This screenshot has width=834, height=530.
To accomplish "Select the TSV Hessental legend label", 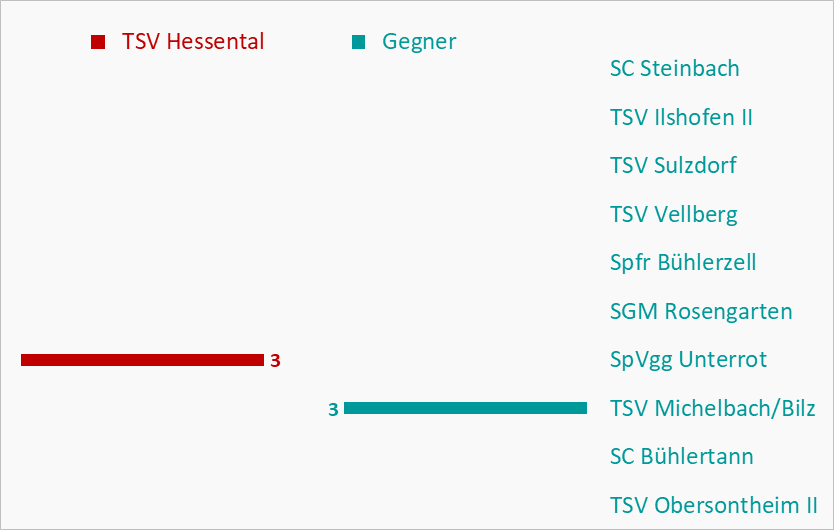I will 193,42.
